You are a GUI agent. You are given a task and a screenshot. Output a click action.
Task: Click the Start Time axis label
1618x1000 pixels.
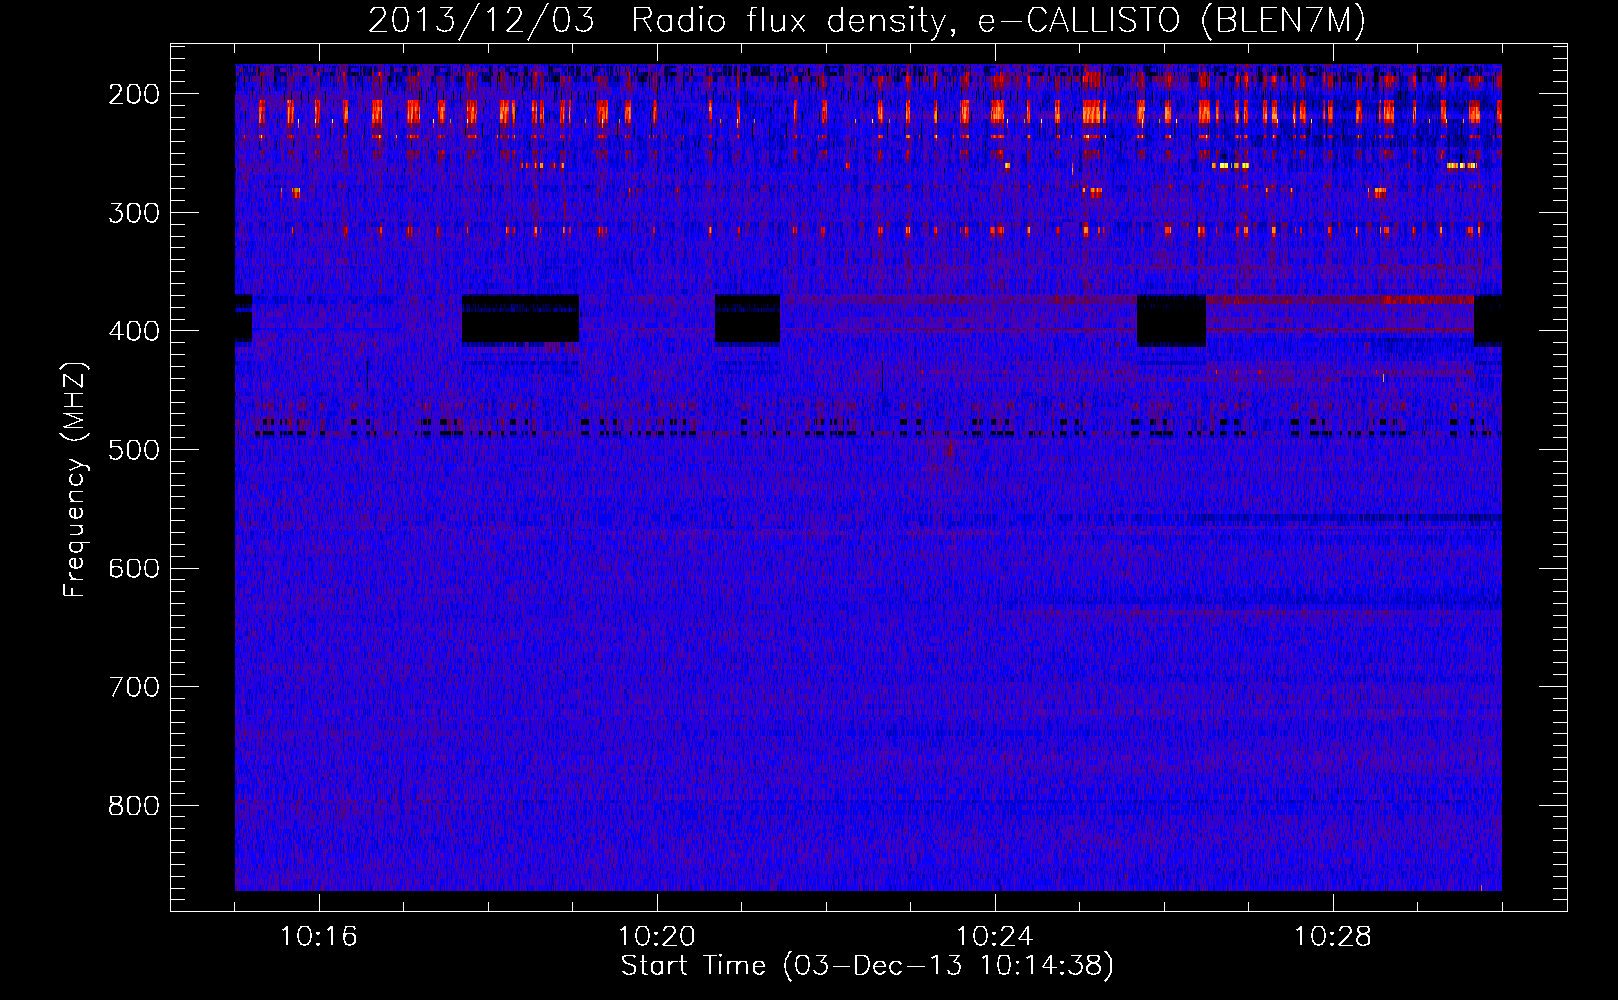point(867,966)
